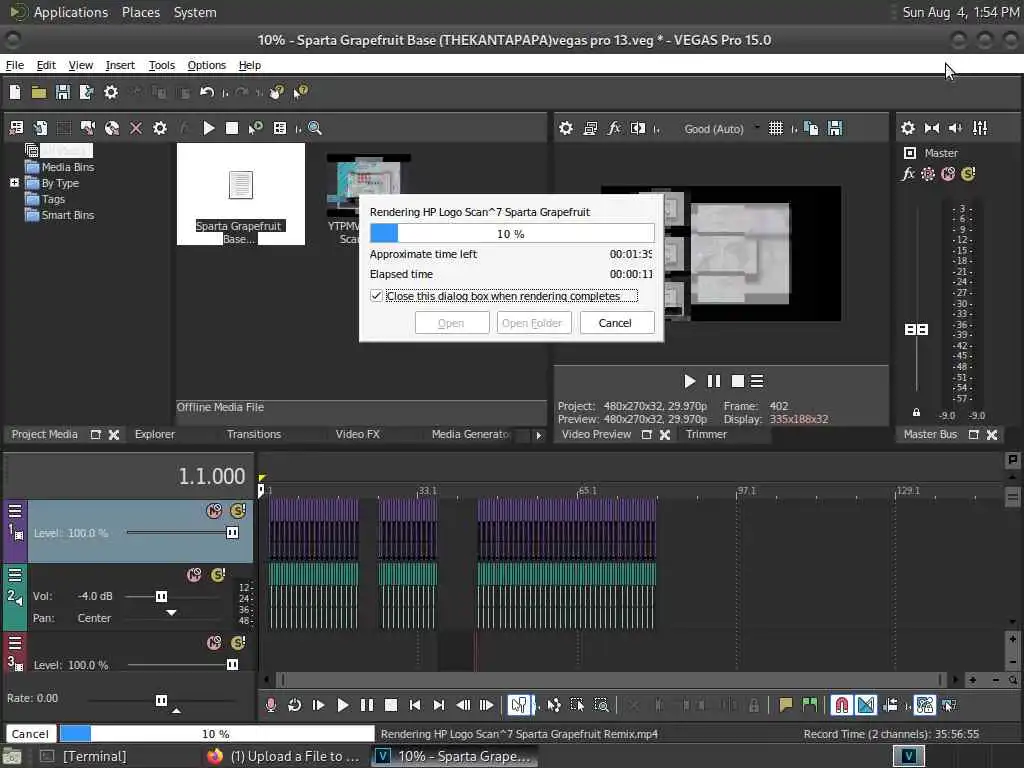
Task: Expand the By Type tree node
Action: pos(14,183)
